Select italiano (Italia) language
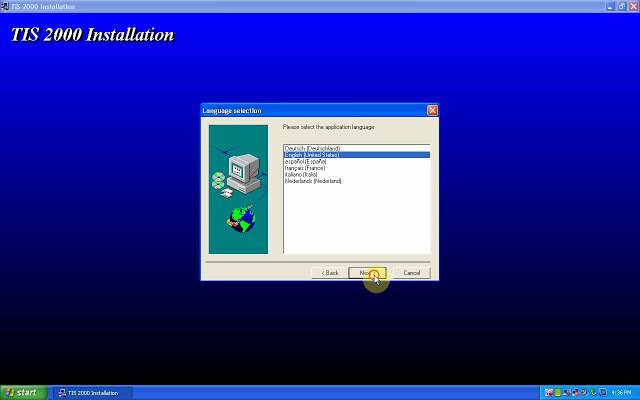Viewport: 640px width, 400px height. coord(356,174)
